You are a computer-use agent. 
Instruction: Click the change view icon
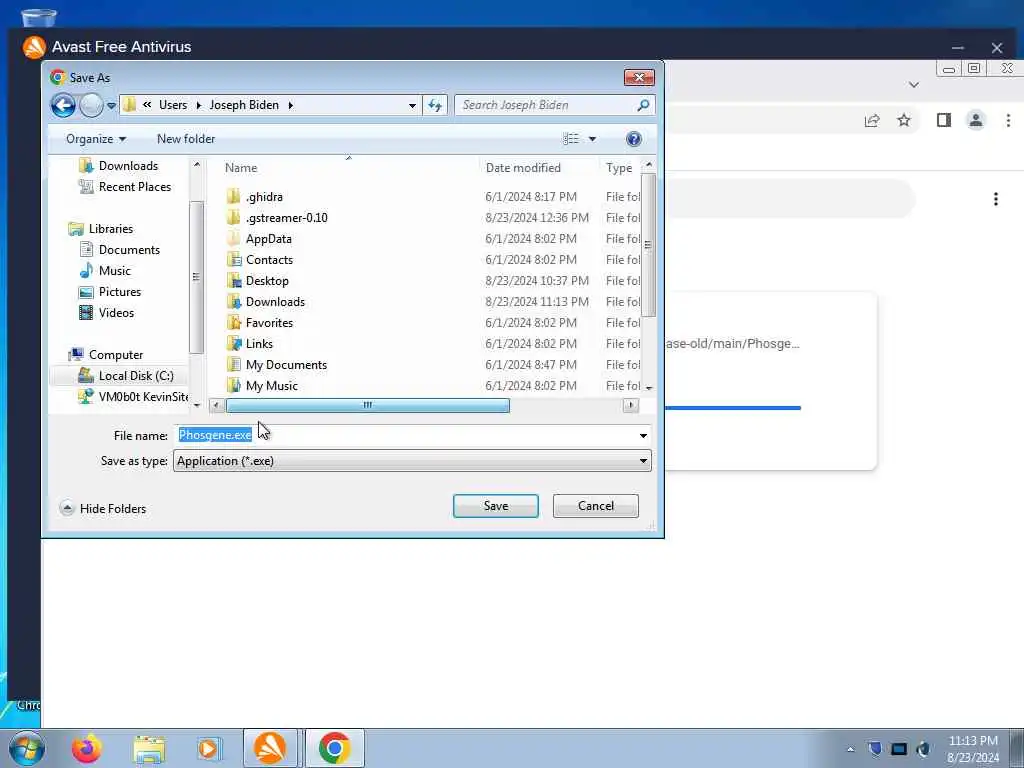point(571,139)
